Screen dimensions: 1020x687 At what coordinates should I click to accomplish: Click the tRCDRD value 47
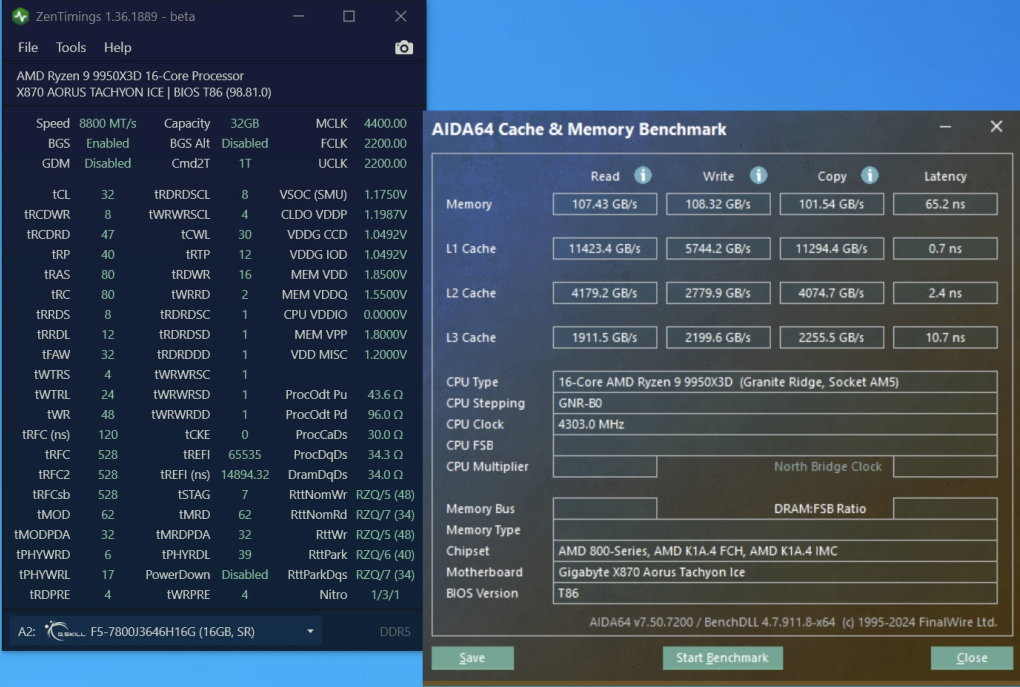point(107,234)
